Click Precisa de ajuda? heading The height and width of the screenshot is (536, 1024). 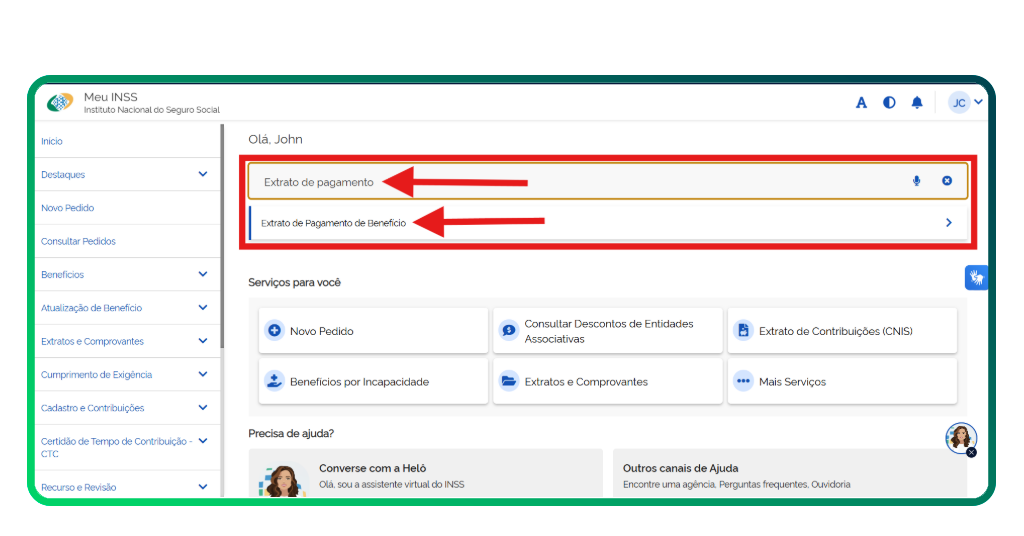click(291, 433)
